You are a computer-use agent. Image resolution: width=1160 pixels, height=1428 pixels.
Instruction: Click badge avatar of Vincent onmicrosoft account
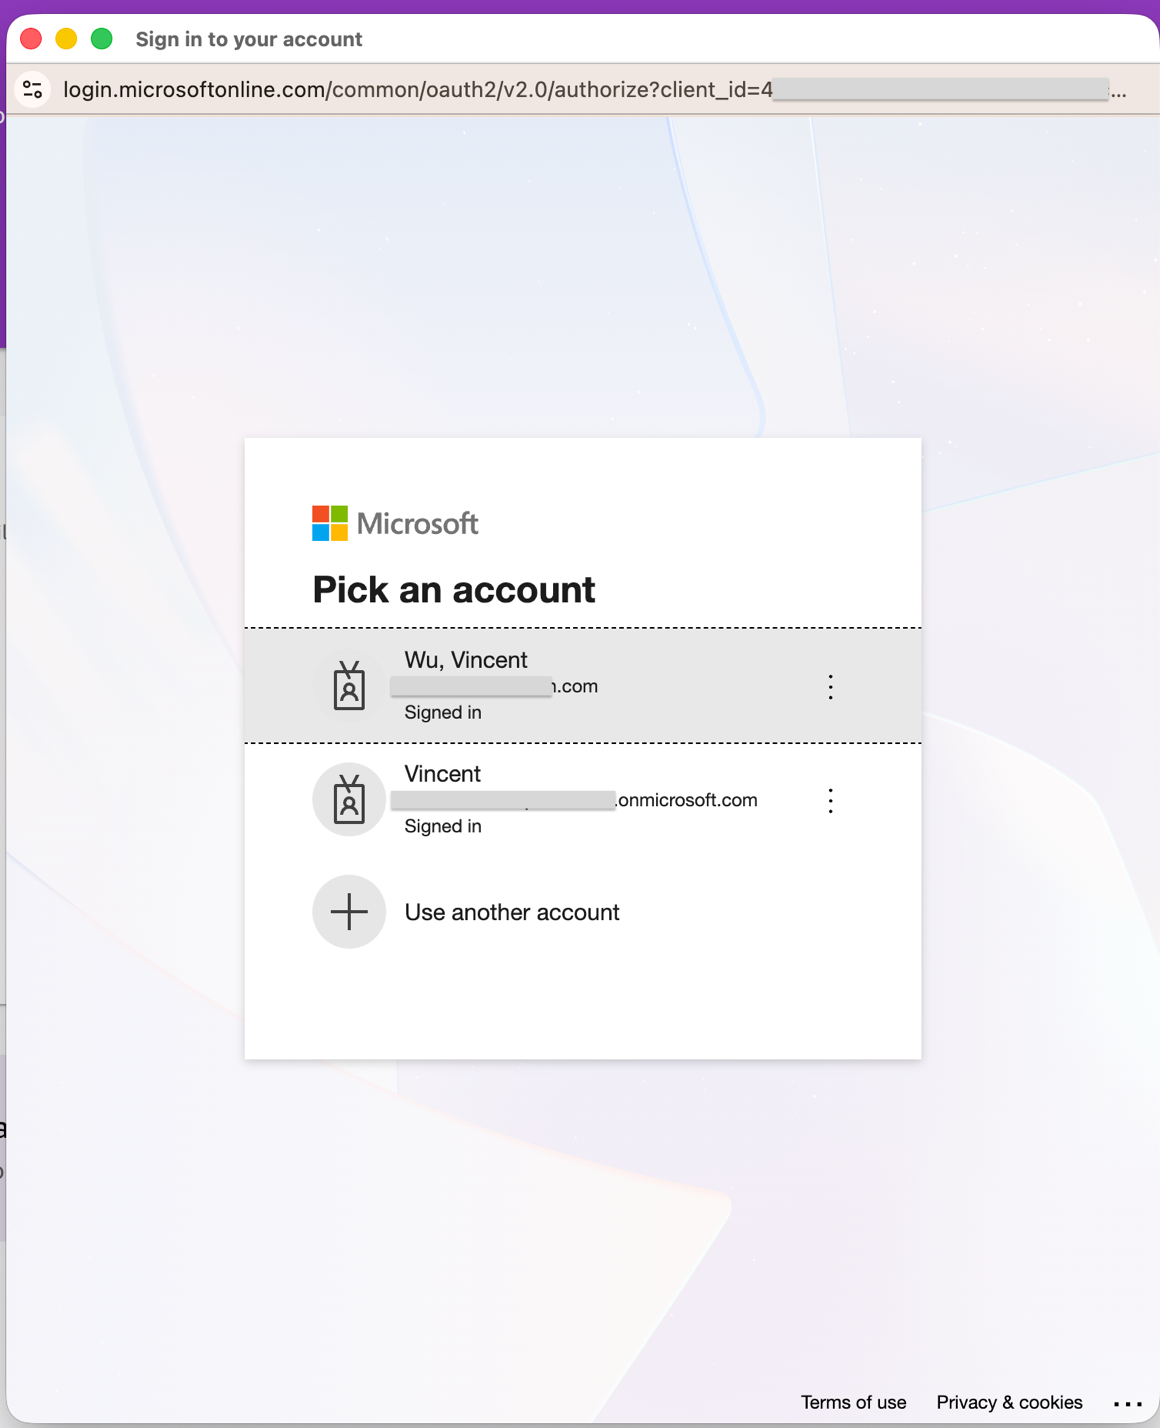tap(349, 800)
